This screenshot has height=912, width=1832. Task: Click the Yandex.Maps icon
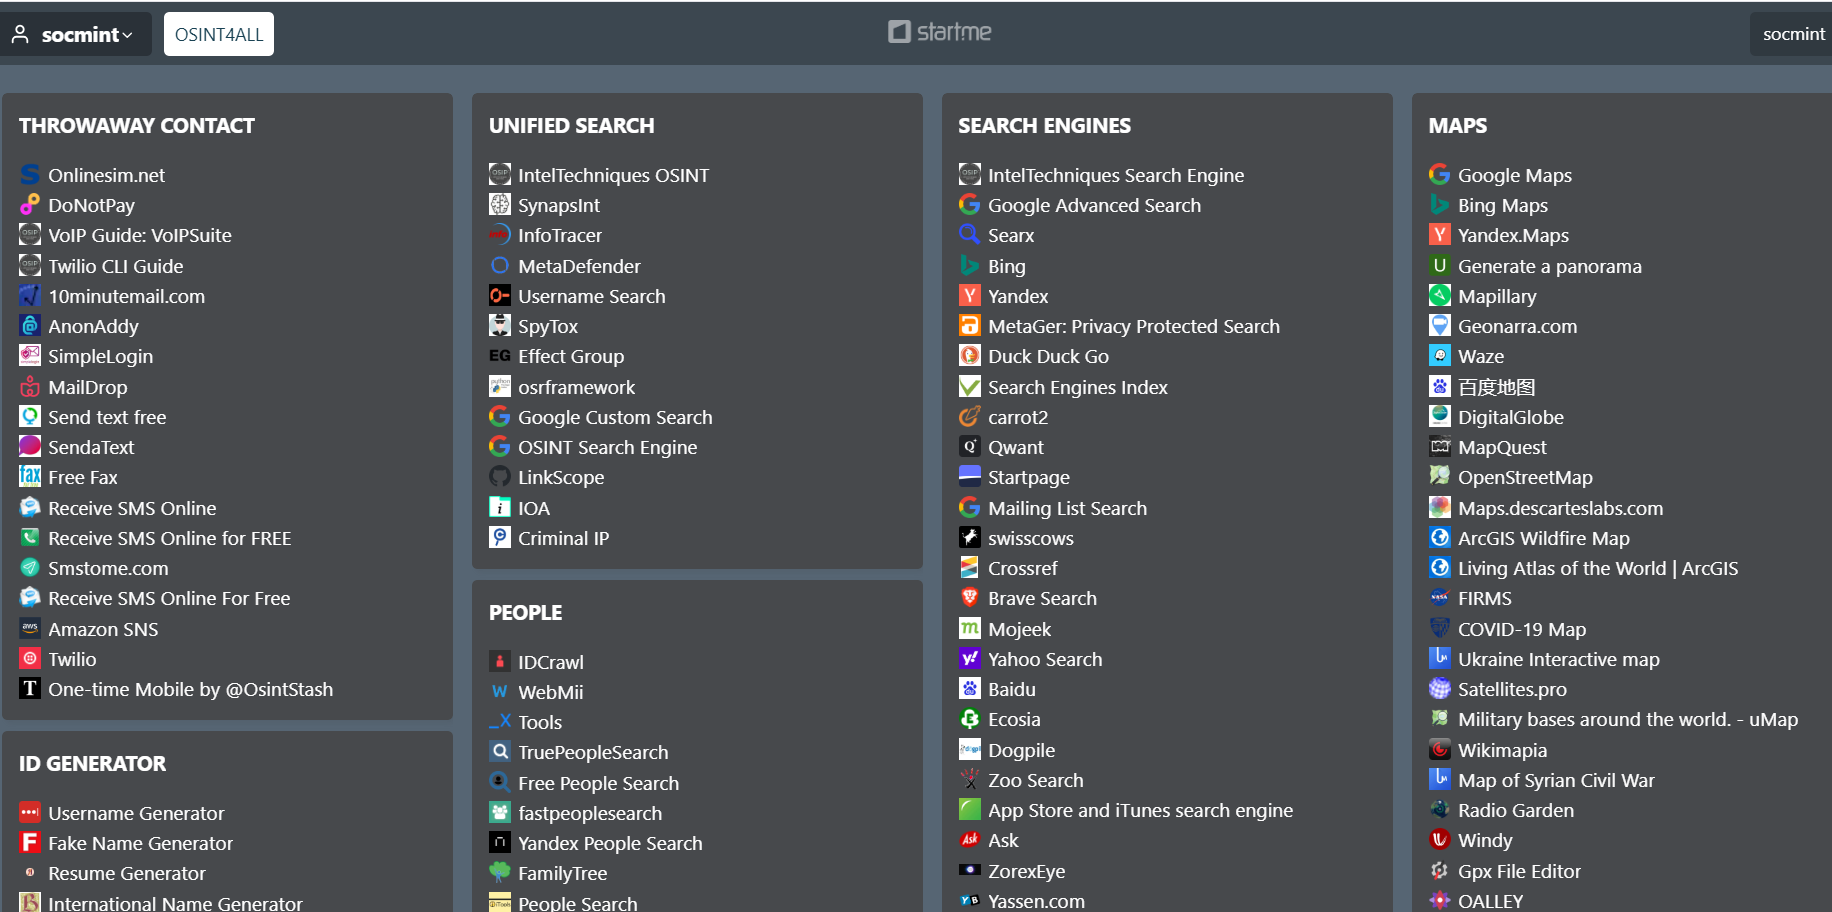pos(1440,235)
